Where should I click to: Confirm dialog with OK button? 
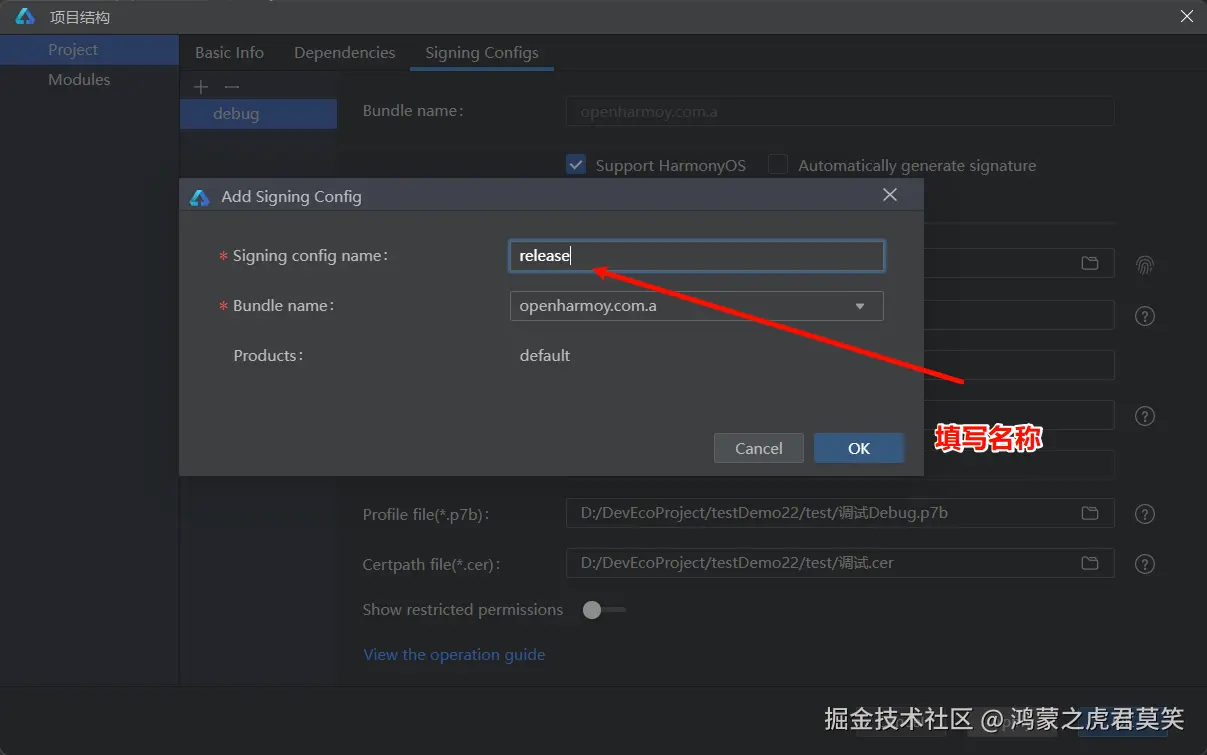click(859, 448)
